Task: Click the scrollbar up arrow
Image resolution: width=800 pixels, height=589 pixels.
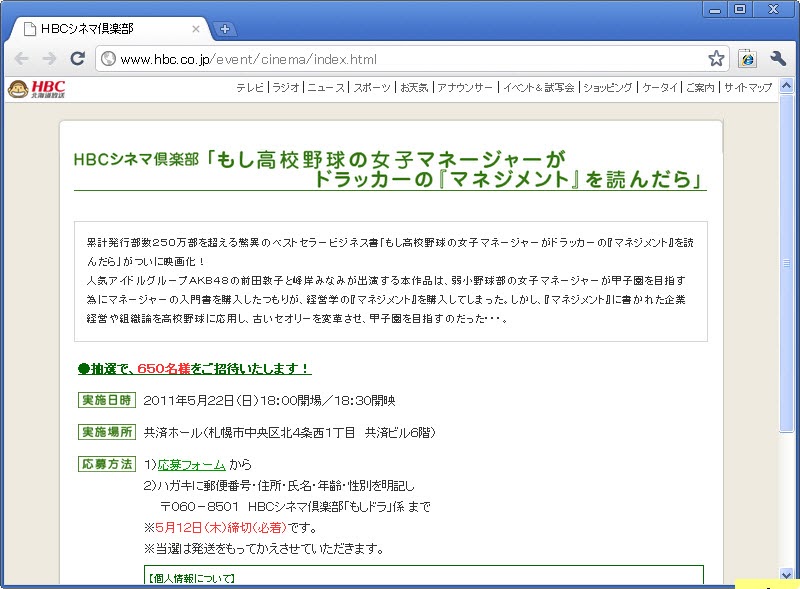Action: pyautogui.click(x=786, y=86)
